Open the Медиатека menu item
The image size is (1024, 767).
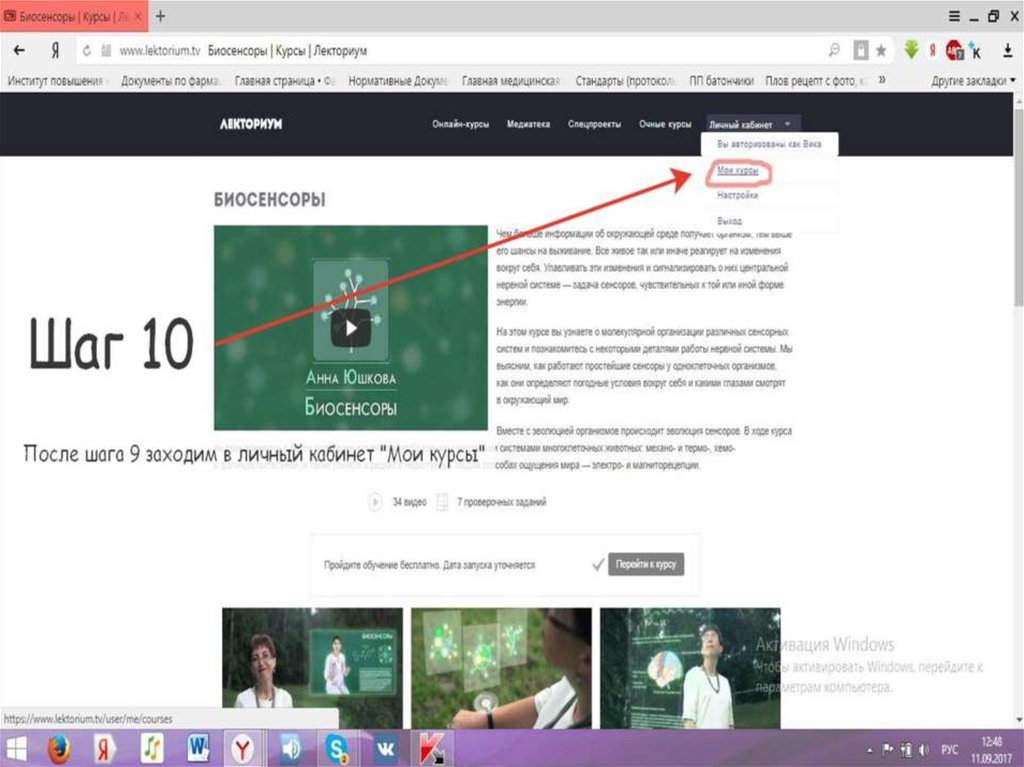pyautogui.click(x=528, y=124)
